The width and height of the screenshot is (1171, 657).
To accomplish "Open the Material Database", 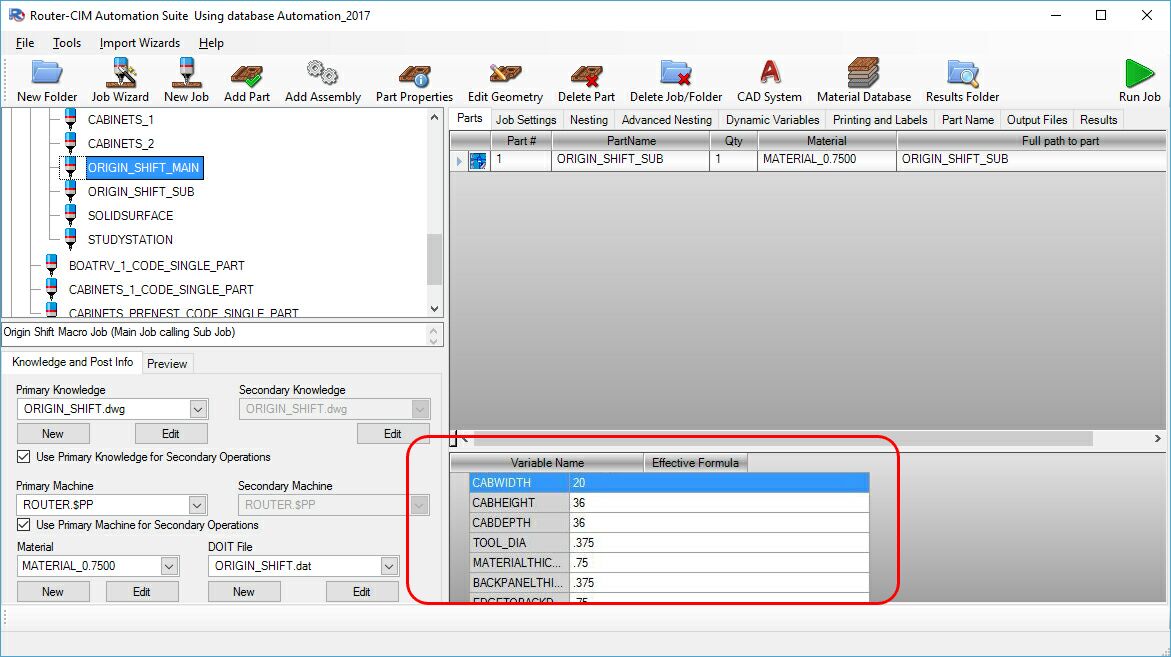I will coord(864,80).
